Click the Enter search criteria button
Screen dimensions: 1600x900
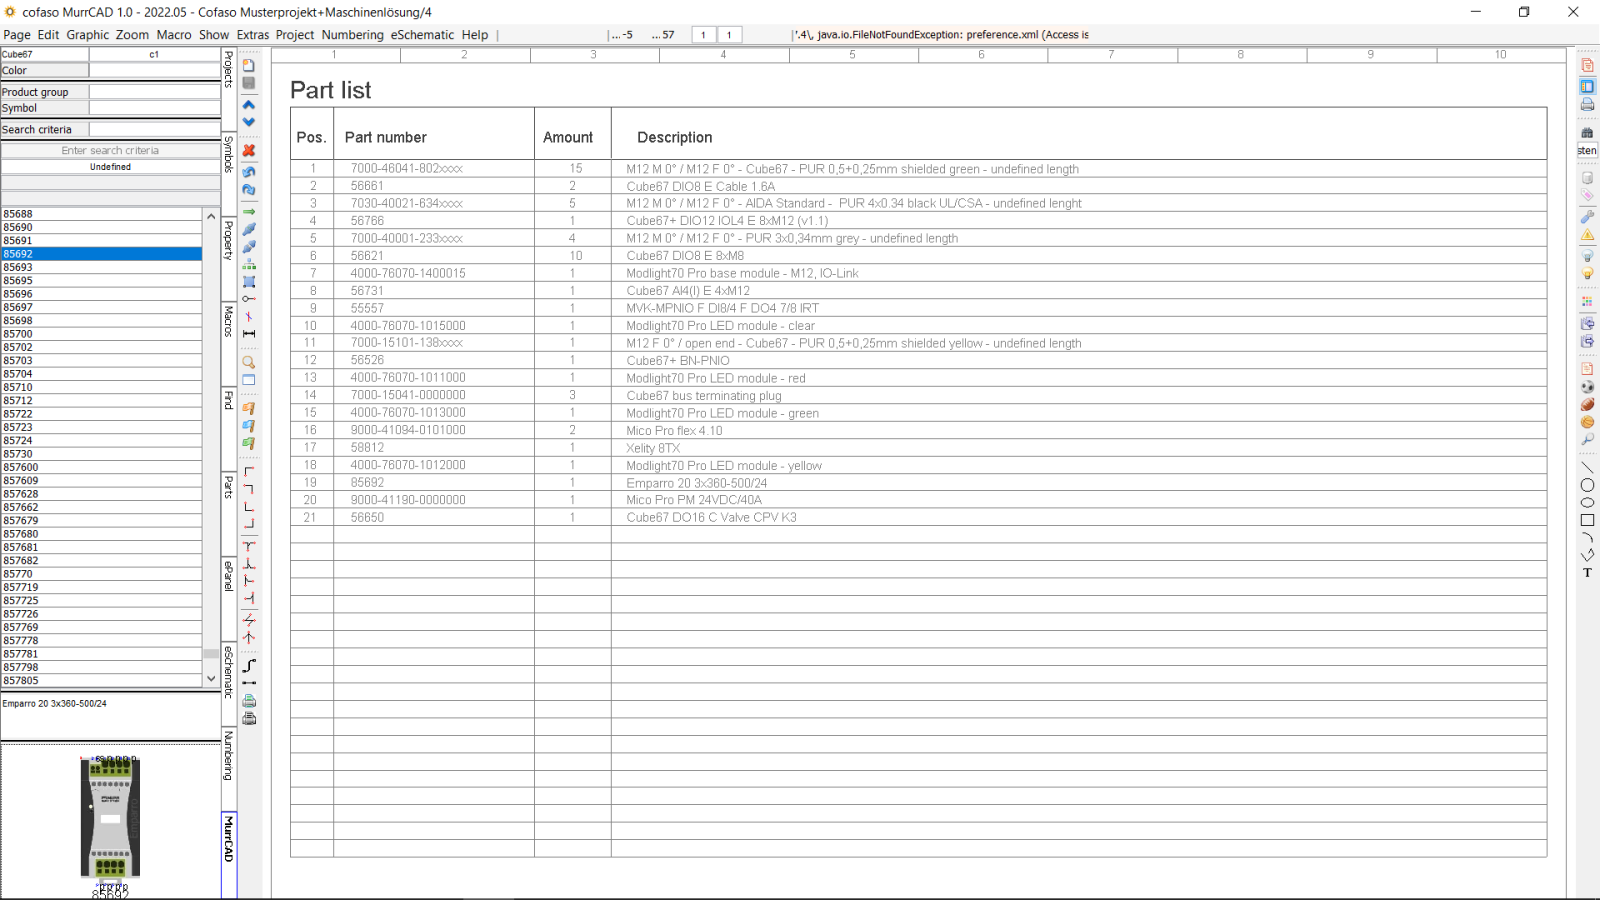(110, 151)
